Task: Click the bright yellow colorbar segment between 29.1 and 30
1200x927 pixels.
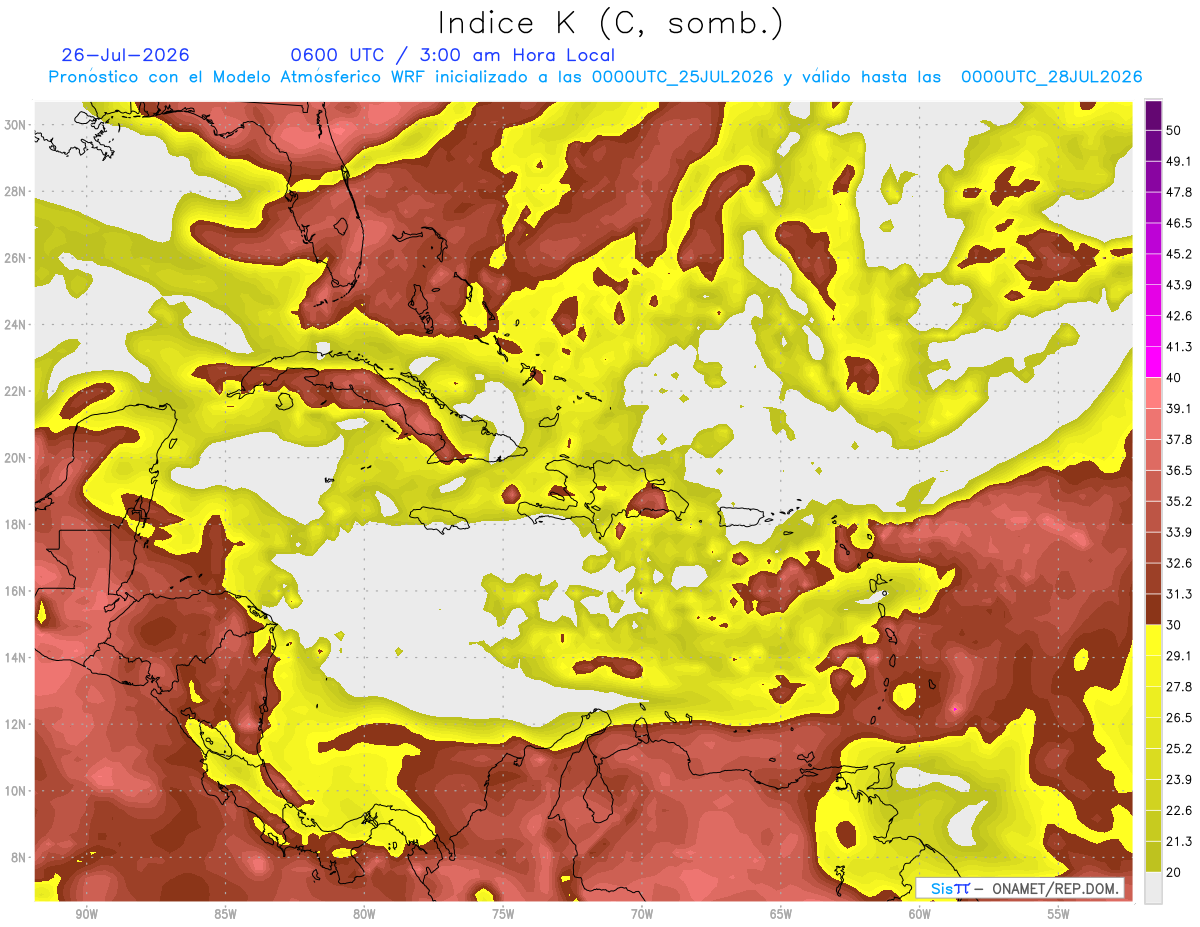Action: pos(1153,640)
